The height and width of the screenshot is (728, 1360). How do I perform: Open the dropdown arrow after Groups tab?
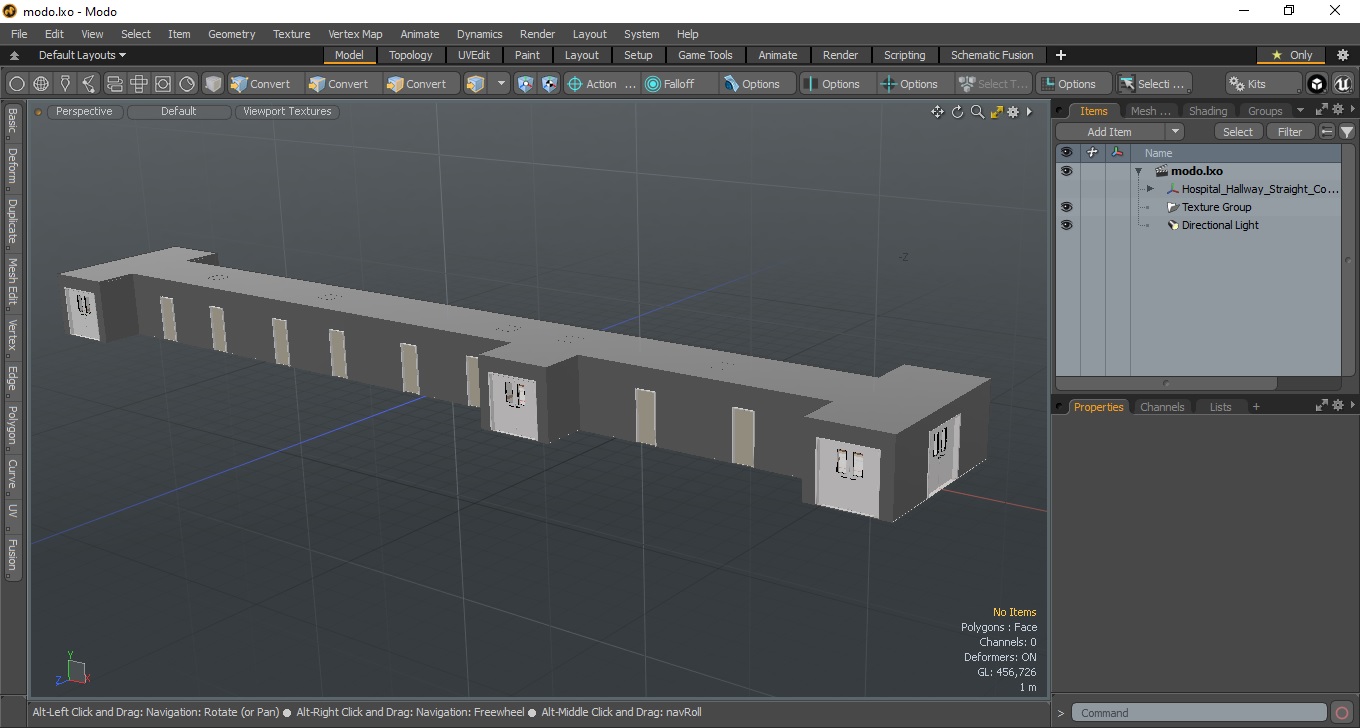(1300, 110)
